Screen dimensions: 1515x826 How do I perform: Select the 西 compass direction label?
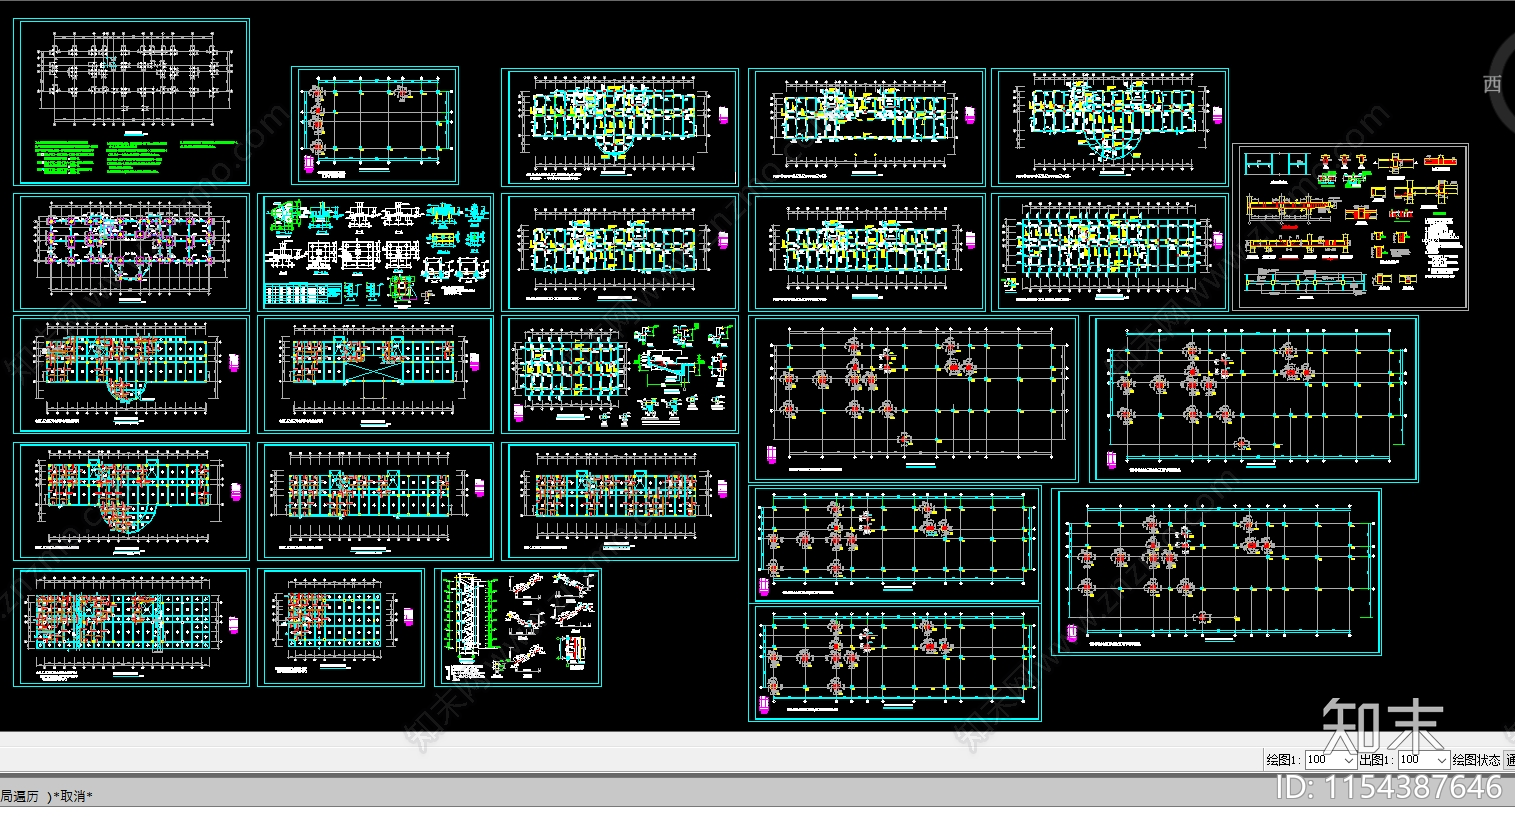[1492, 84]
